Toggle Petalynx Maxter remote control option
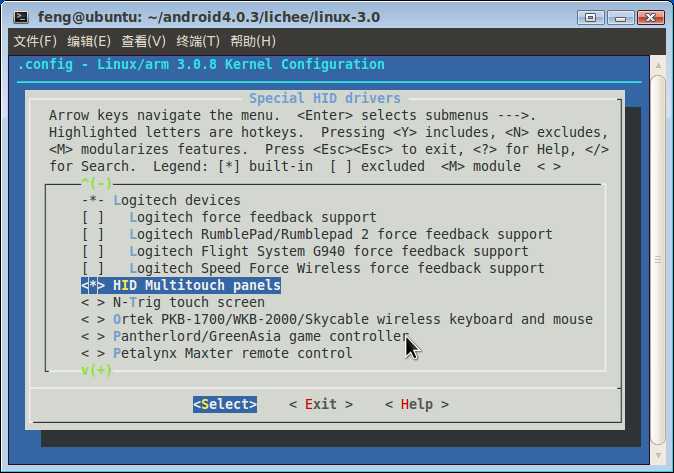This screenshot has height=473, width=674. (x=93, y=353)
